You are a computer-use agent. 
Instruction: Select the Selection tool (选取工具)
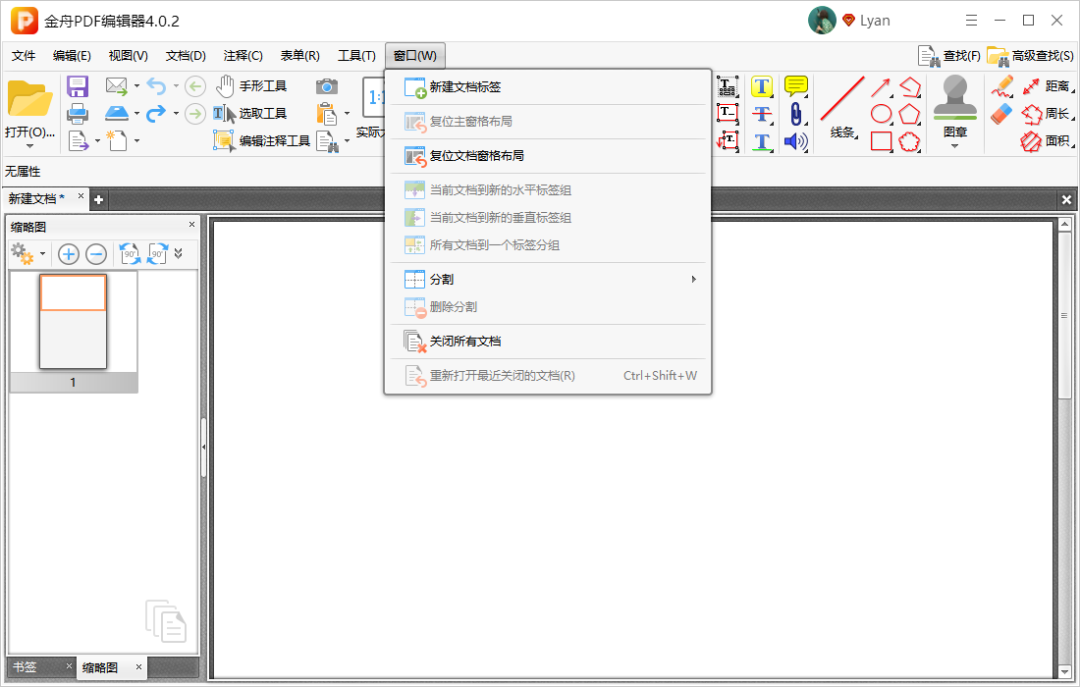point(249,114)
